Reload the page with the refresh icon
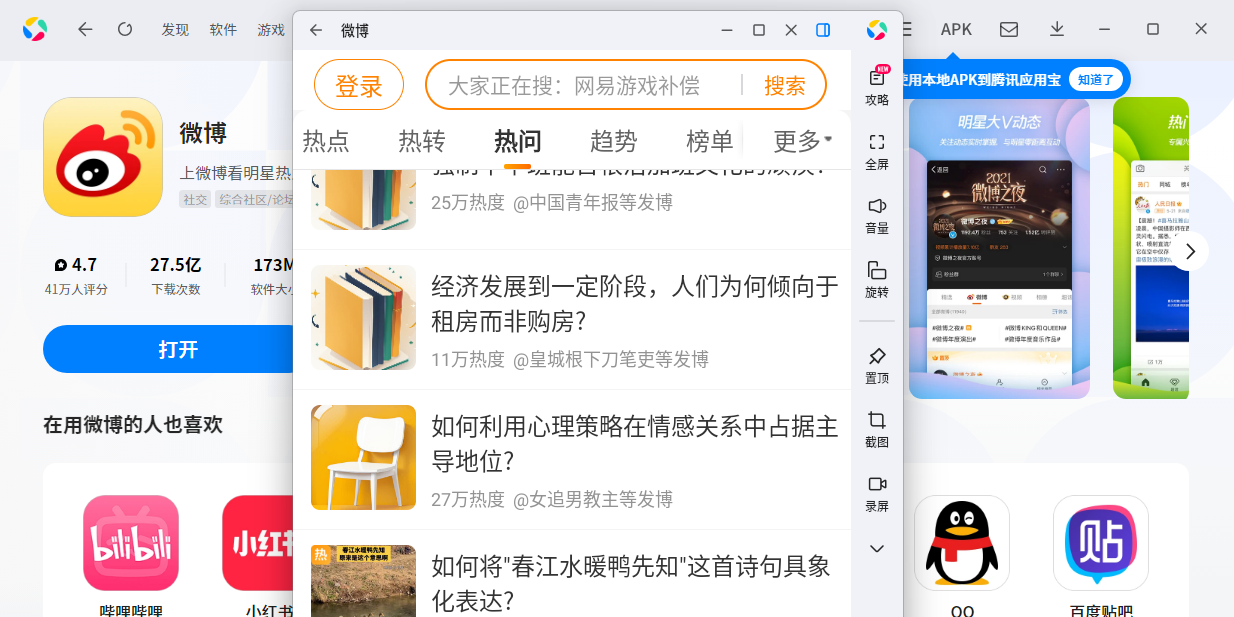 (124, 29)
